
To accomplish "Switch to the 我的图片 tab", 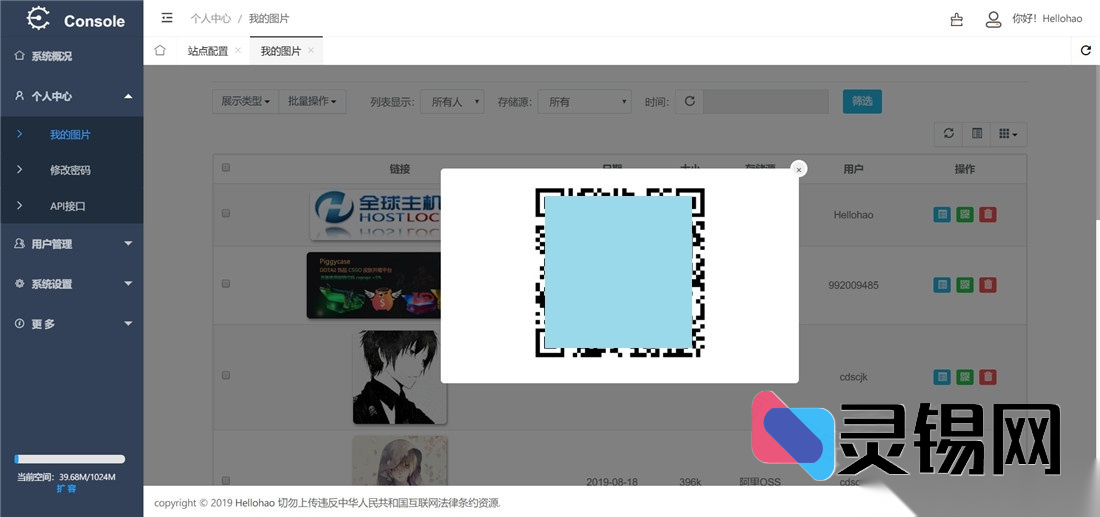I will pos(281,51).
